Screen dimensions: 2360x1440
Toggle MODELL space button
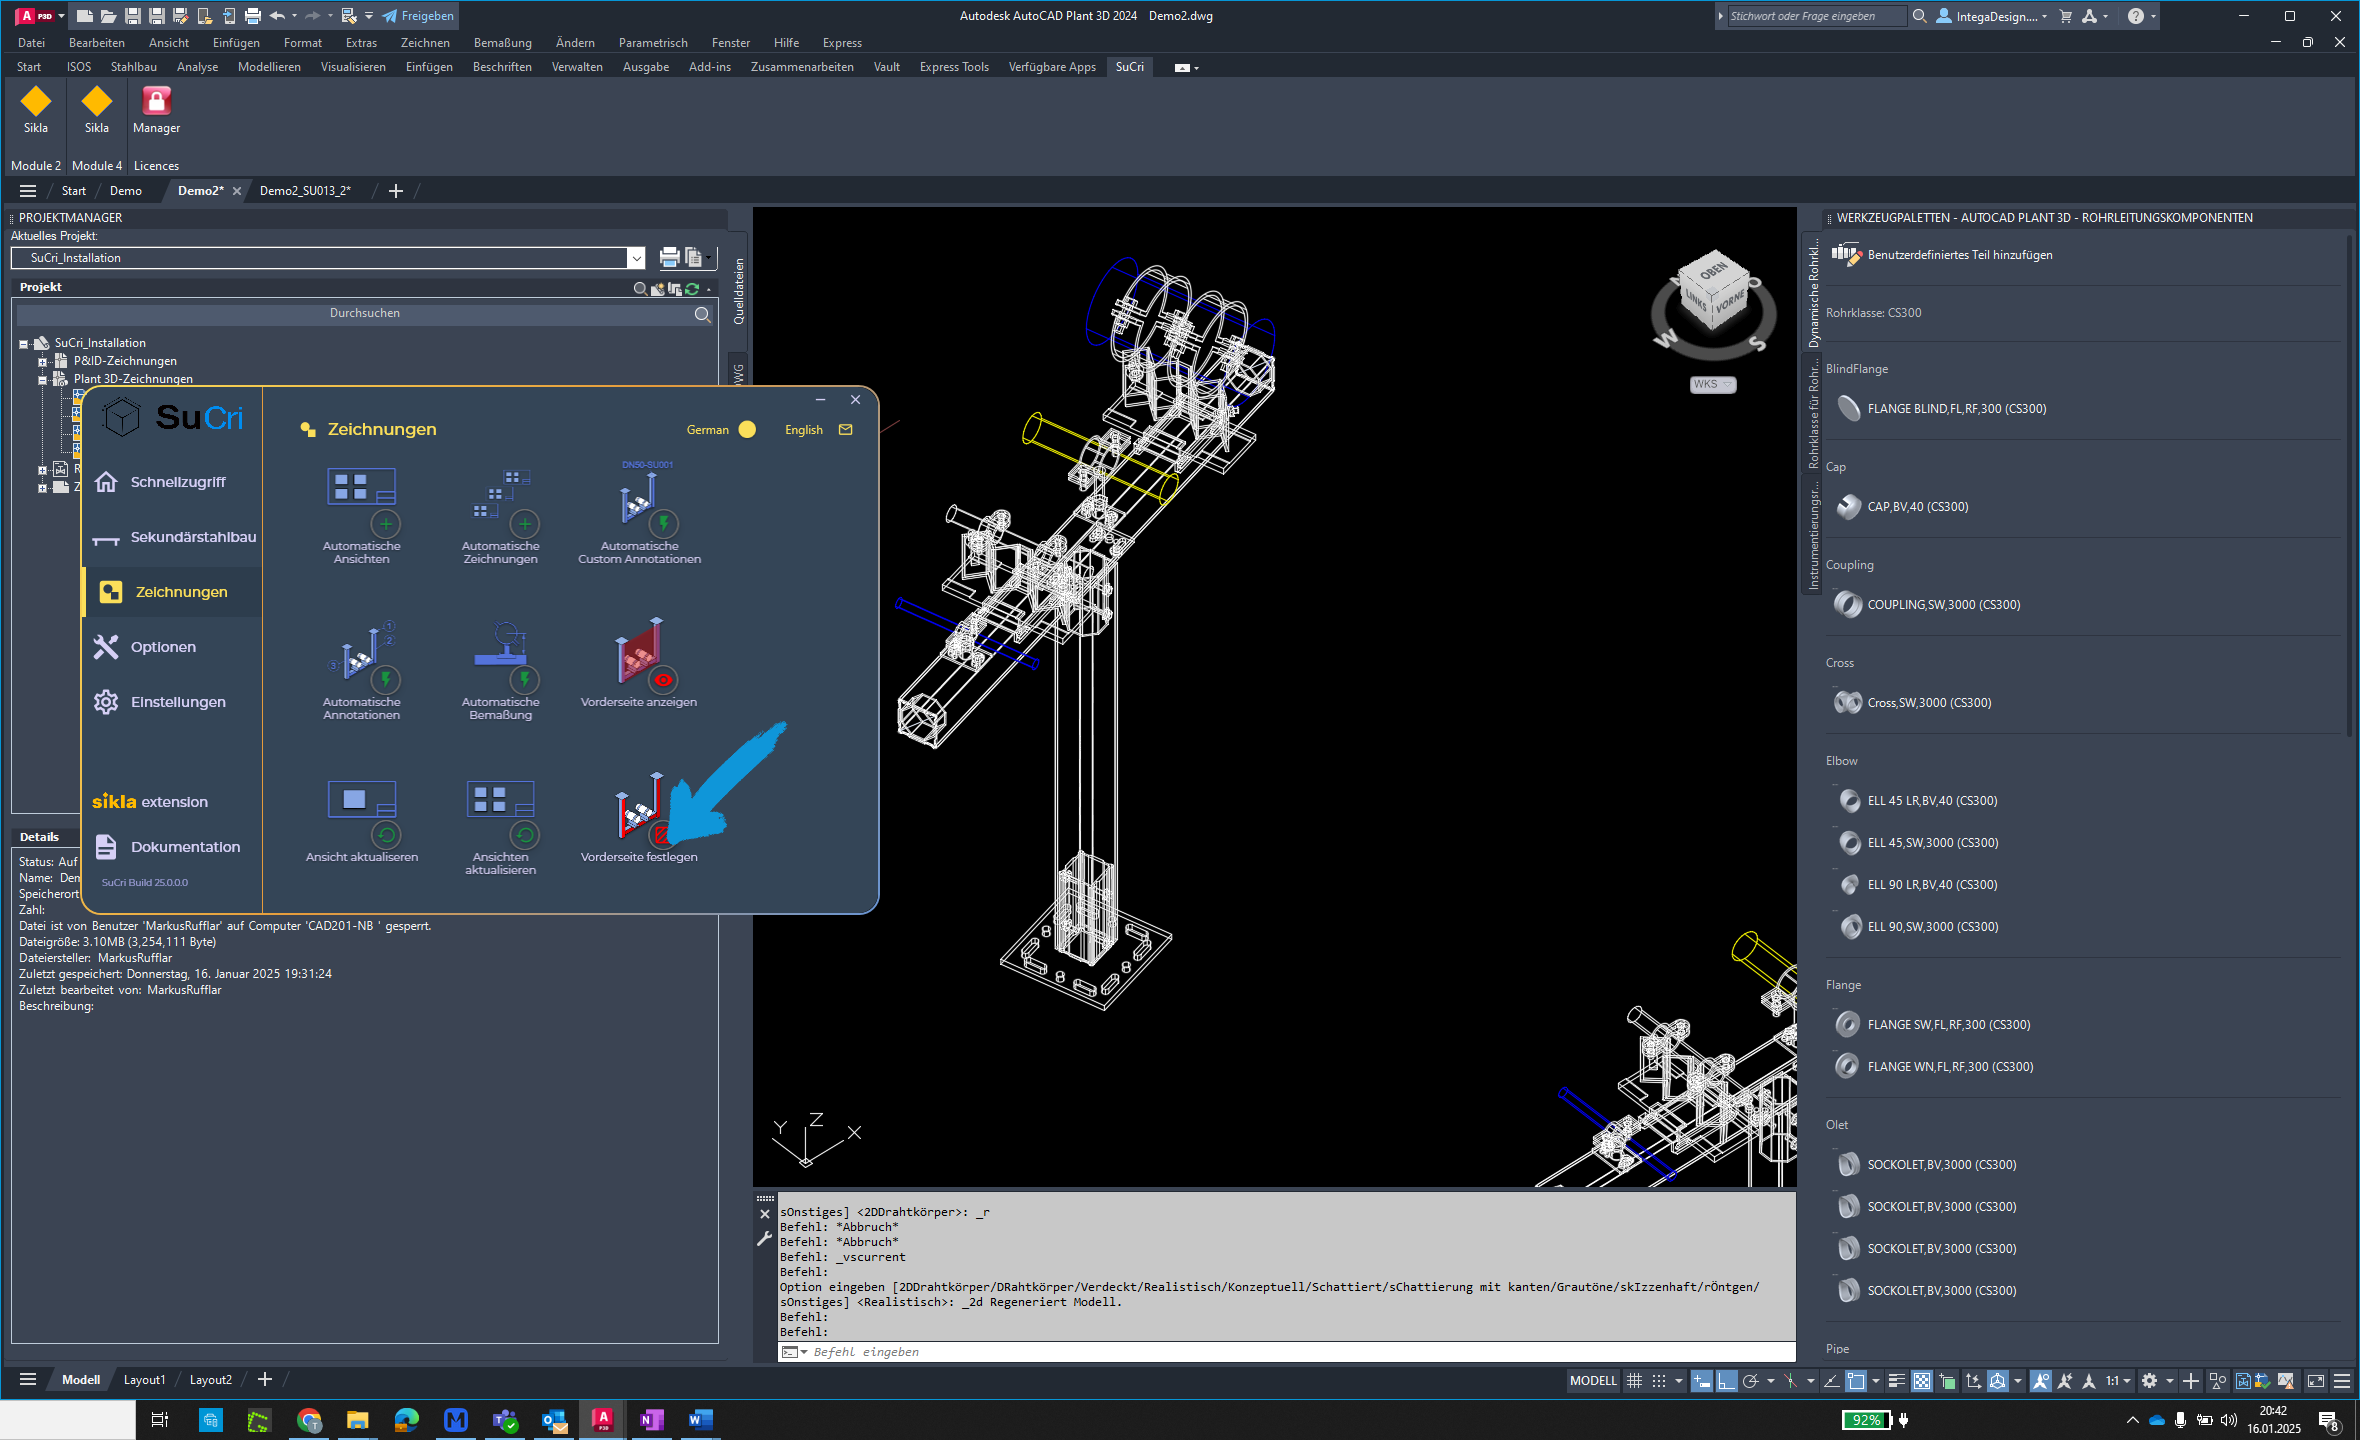point(1592,1381)
